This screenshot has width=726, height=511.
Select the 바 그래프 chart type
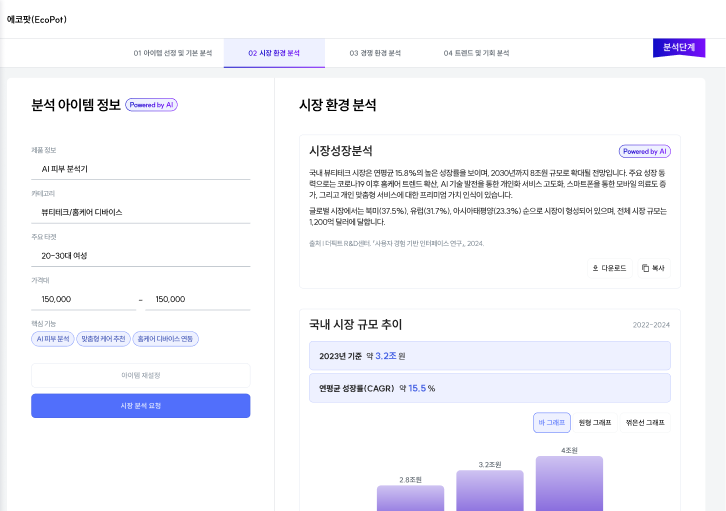(x=551, y=422)
